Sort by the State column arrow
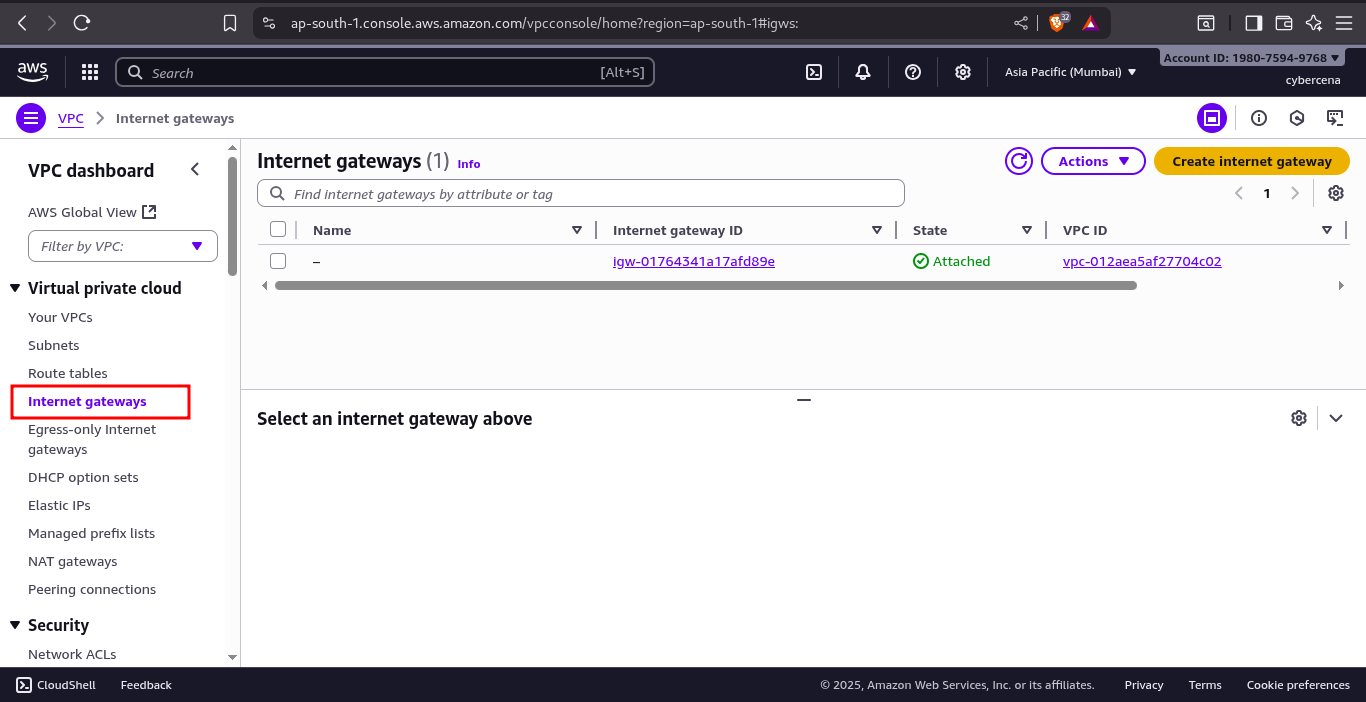The image size is (1366, 702). point(1027,230)
